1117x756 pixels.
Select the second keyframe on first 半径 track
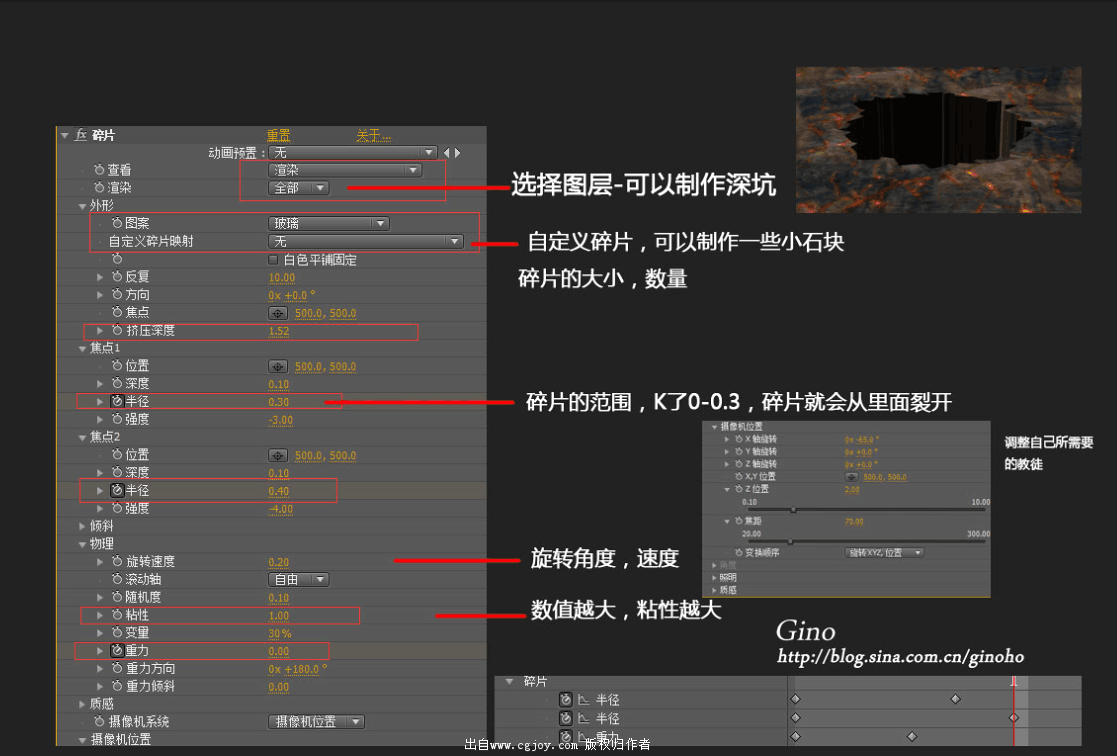(955, 699)
